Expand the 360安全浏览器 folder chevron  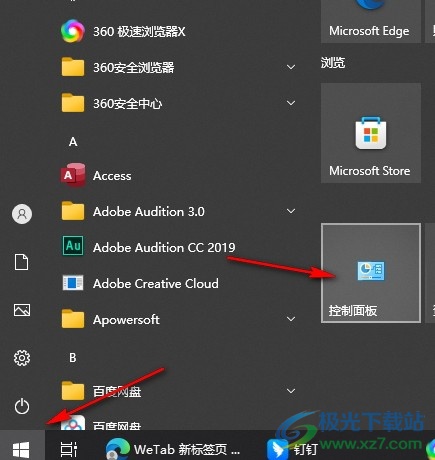click(x=291, y=67)
